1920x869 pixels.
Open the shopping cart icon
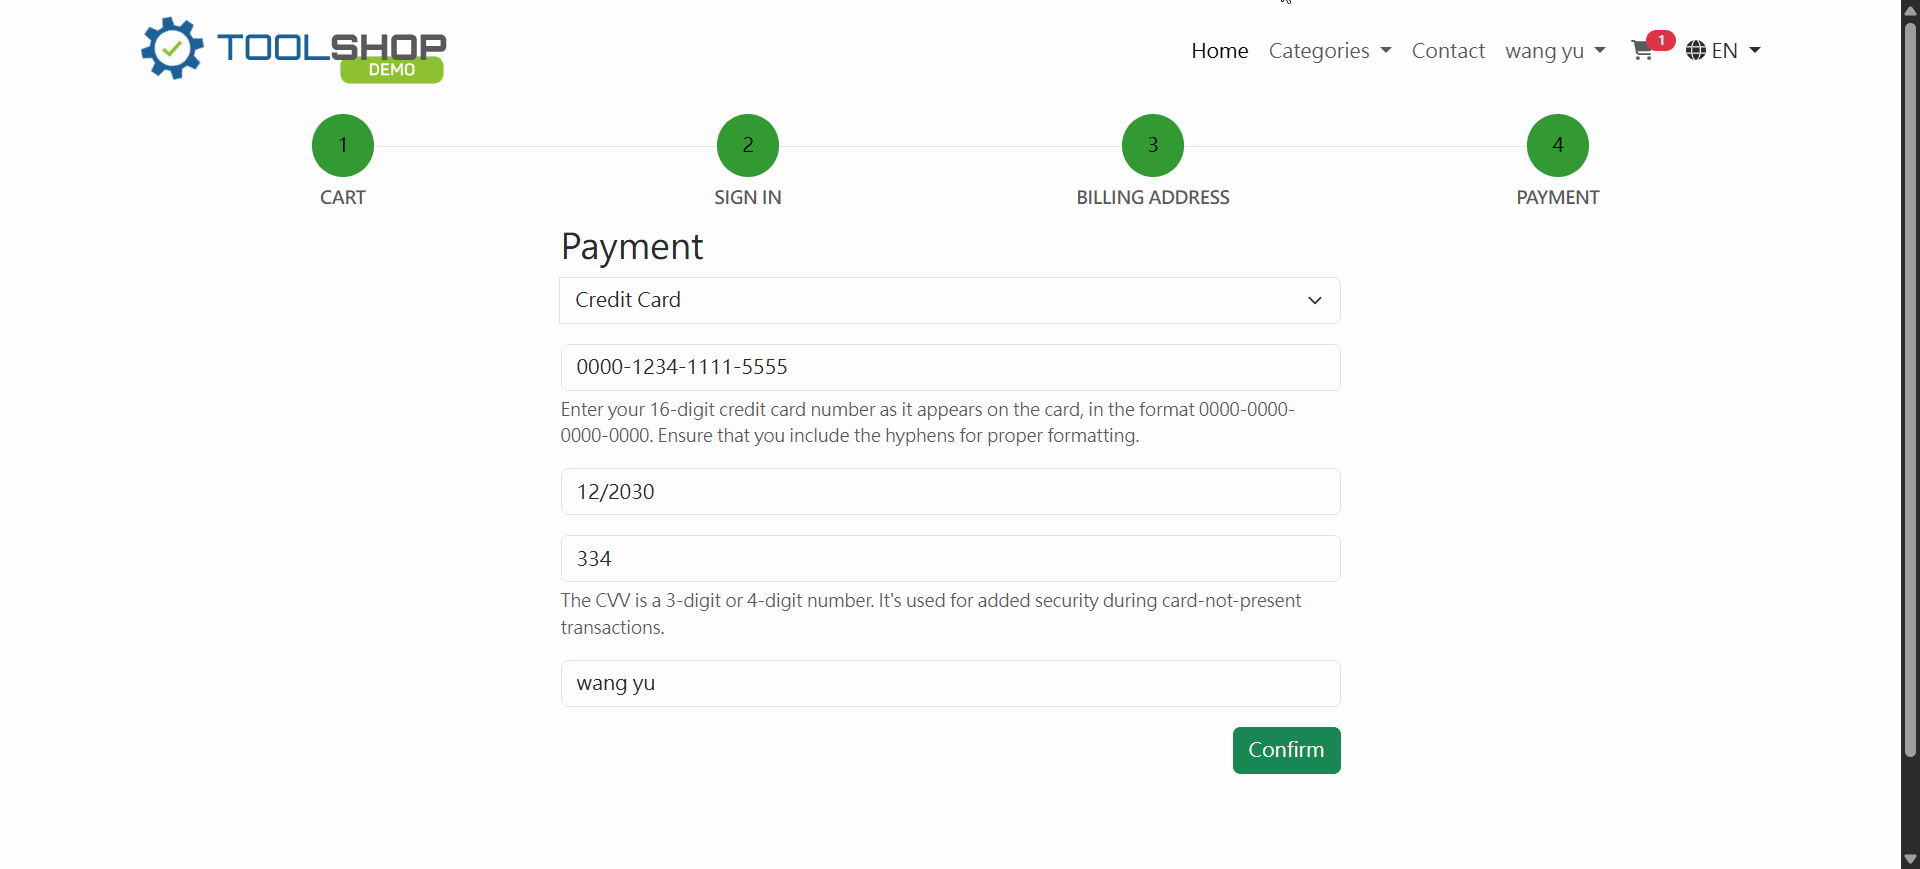click(1641, 51)
